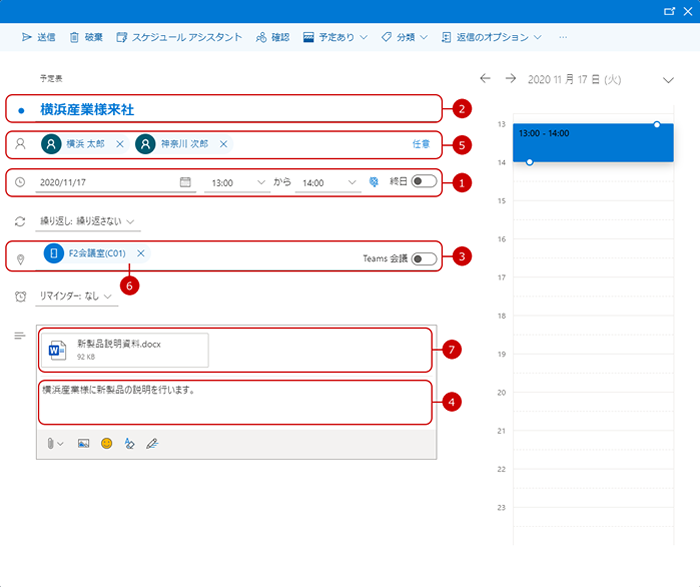Open the date picker calendar icon
The width and height of the screenshot is (700, 587).
[x=185, y=182]
